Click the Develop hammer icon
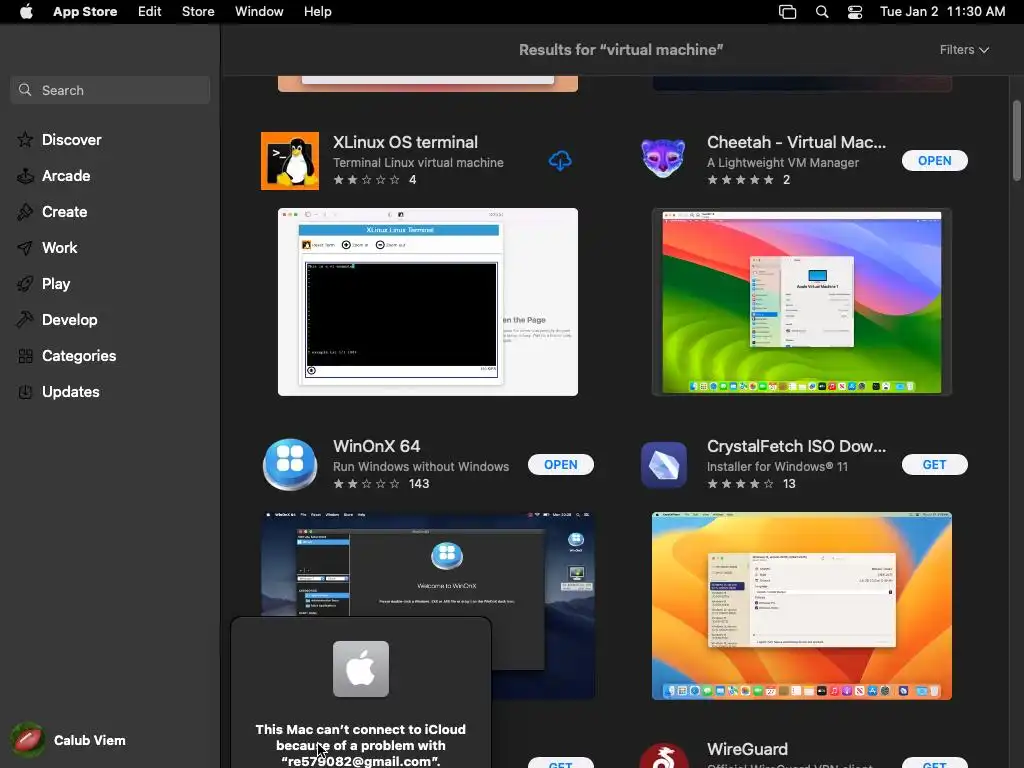This screenshot has height=768, width=1024. coord(25,319)
